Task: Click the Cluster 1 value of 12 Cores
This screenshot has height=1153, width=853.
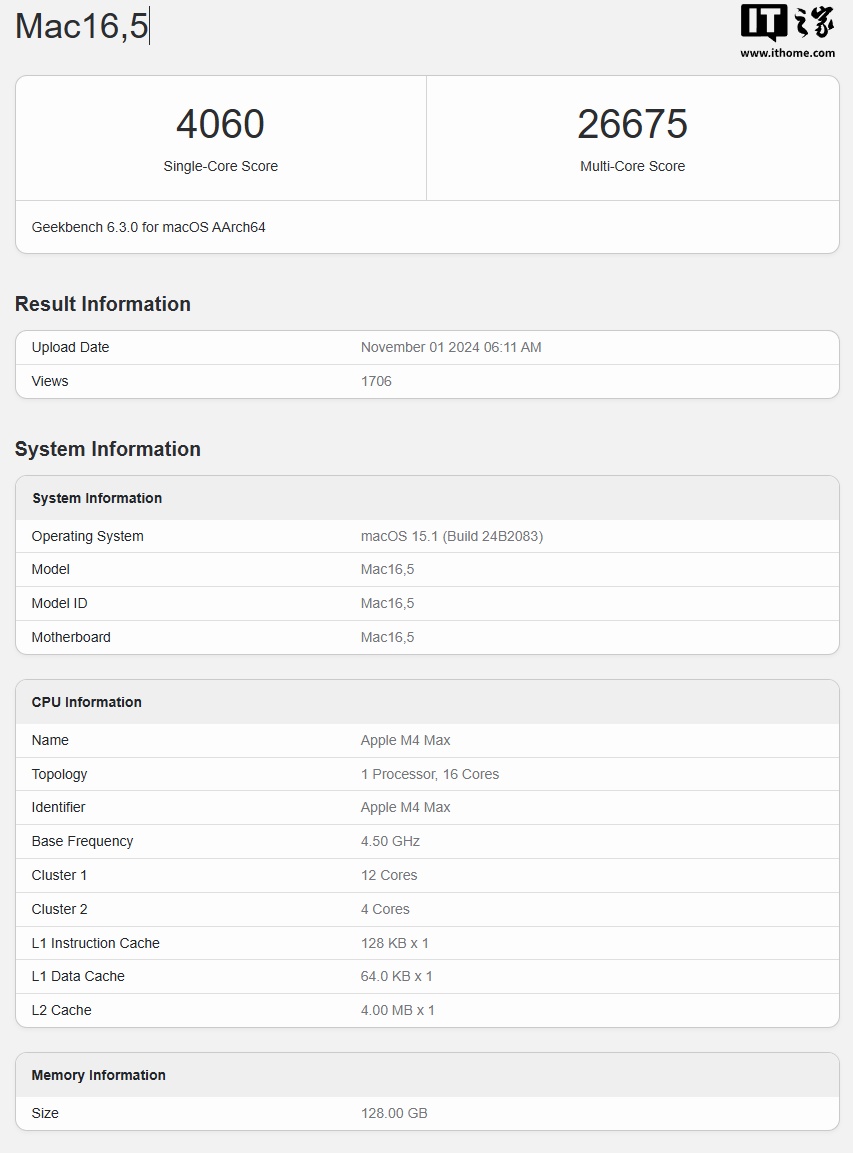Action: point(389,875)
